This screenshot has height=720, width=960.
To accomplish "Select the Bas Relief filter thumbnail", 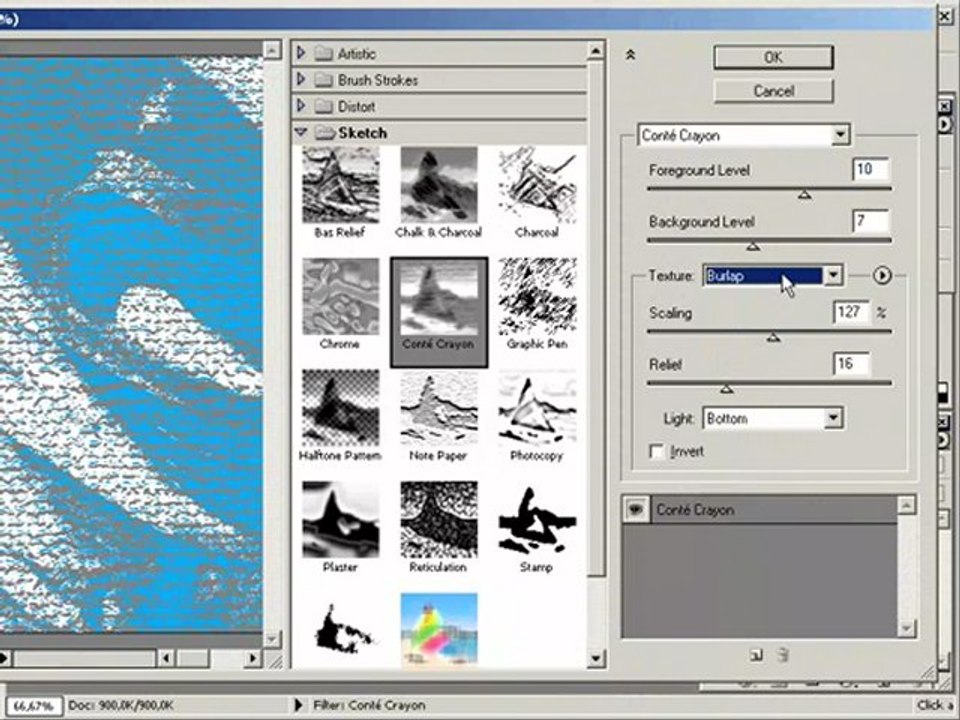I will pos(340,186).
